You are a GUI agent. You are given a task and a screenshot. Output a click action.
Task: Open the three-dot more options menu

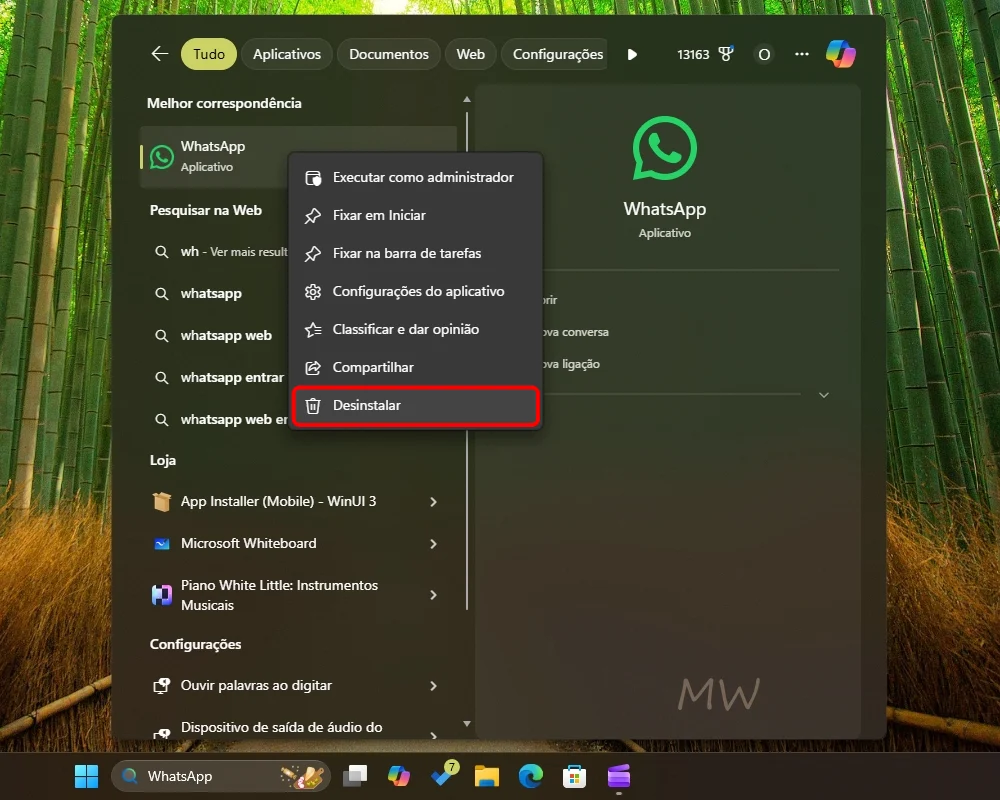tap(802, 54)
